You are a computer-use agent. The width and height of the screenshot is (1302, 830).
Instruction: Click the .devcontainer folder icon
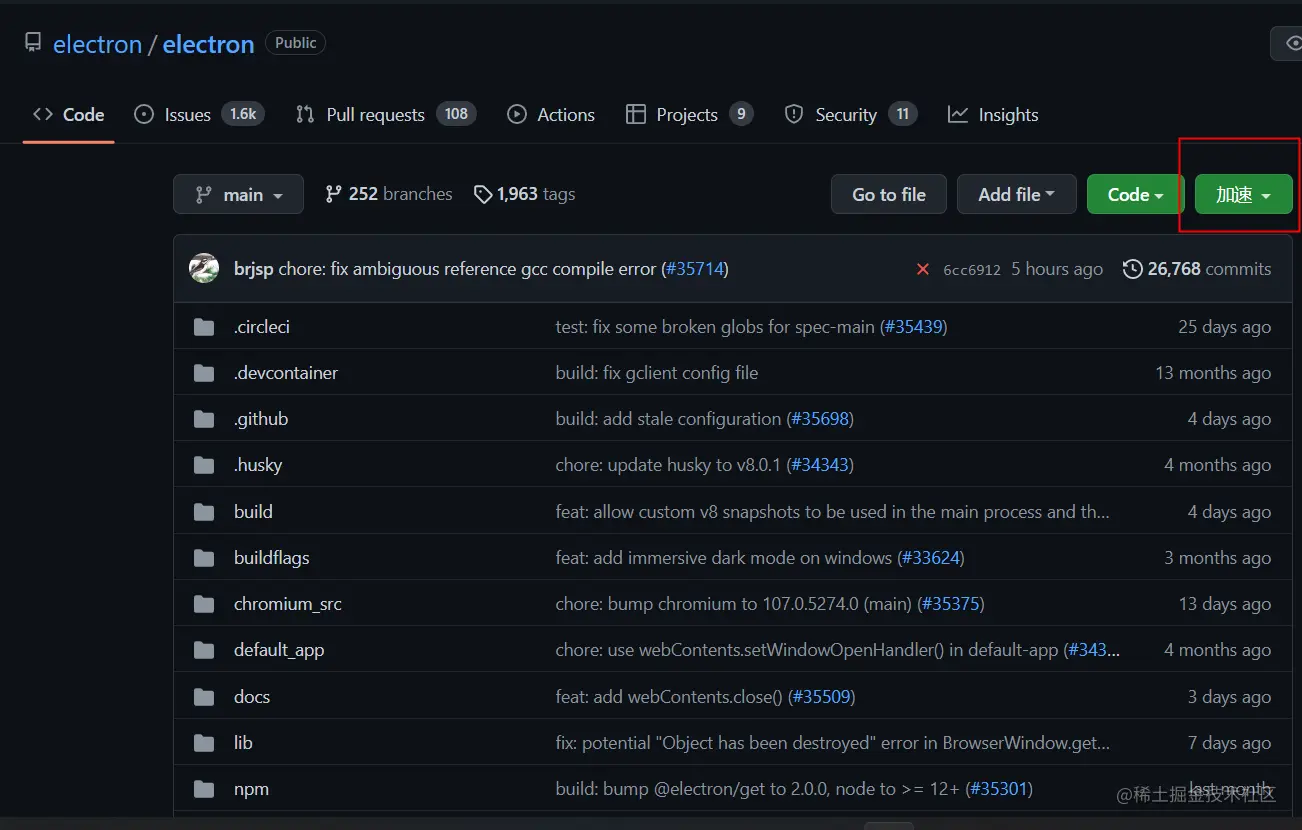pyautogui.click(x=204, y=373)
